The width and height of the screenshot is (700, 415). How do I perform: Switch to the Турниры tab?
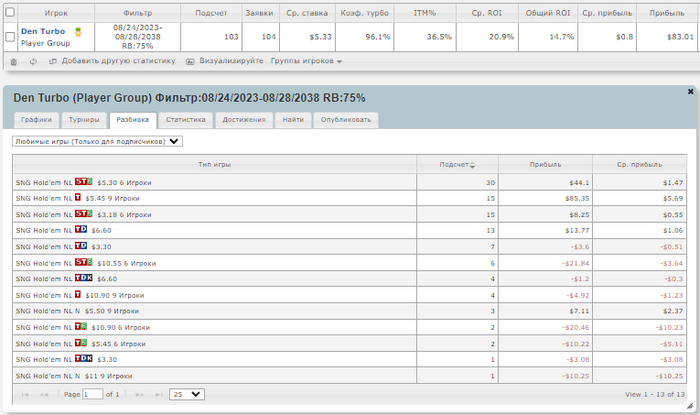click(x=83, y=120)
